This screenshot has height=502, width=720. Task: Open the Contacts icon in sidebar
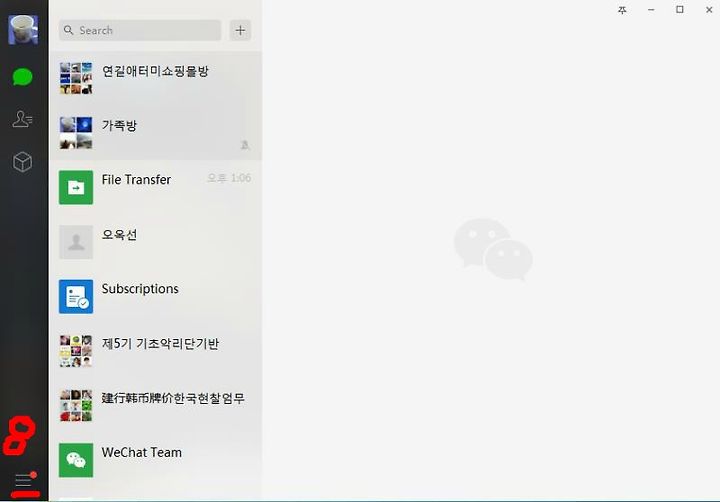click(22, 119)
